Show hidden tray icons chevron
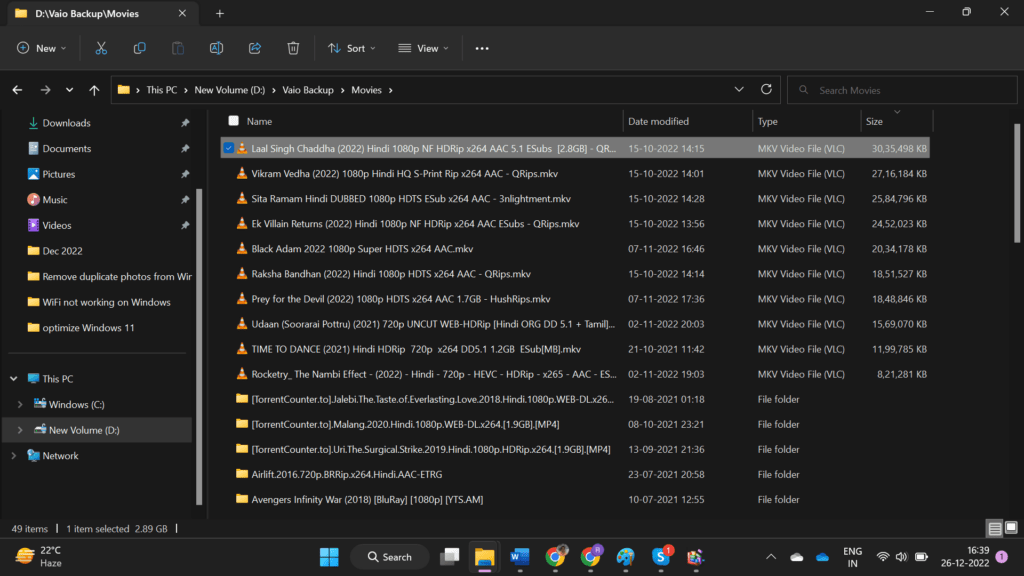 coord(771,557)
